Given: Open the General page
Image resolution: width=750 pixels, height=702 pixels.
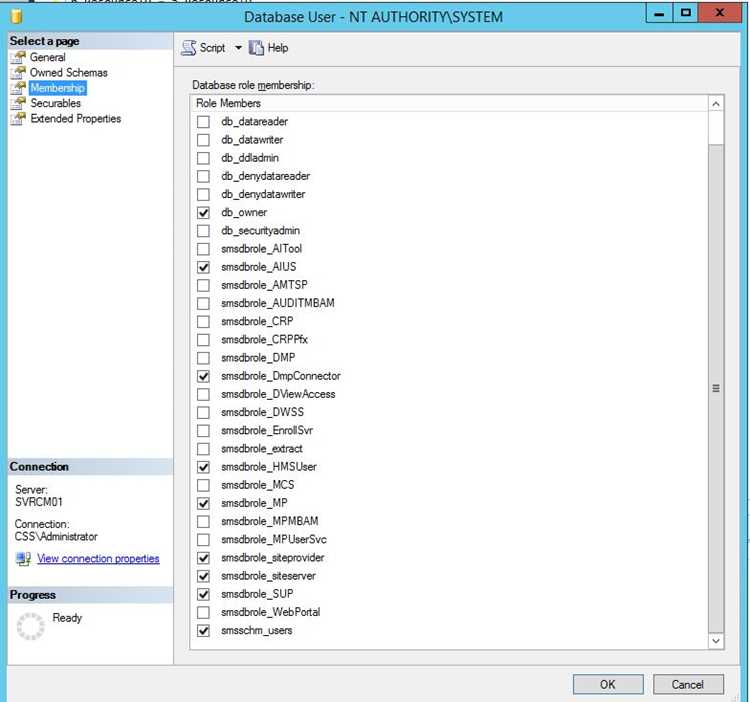Looking at the screenshot, I should click(47, 57).
